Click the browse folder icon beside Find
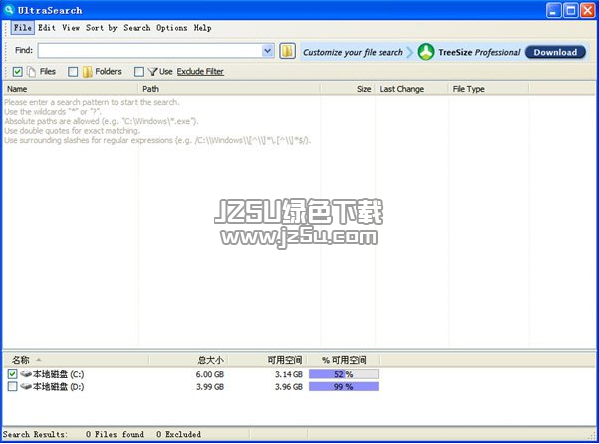The height and width of the screenshot is (444, 599). pos(287,51)
